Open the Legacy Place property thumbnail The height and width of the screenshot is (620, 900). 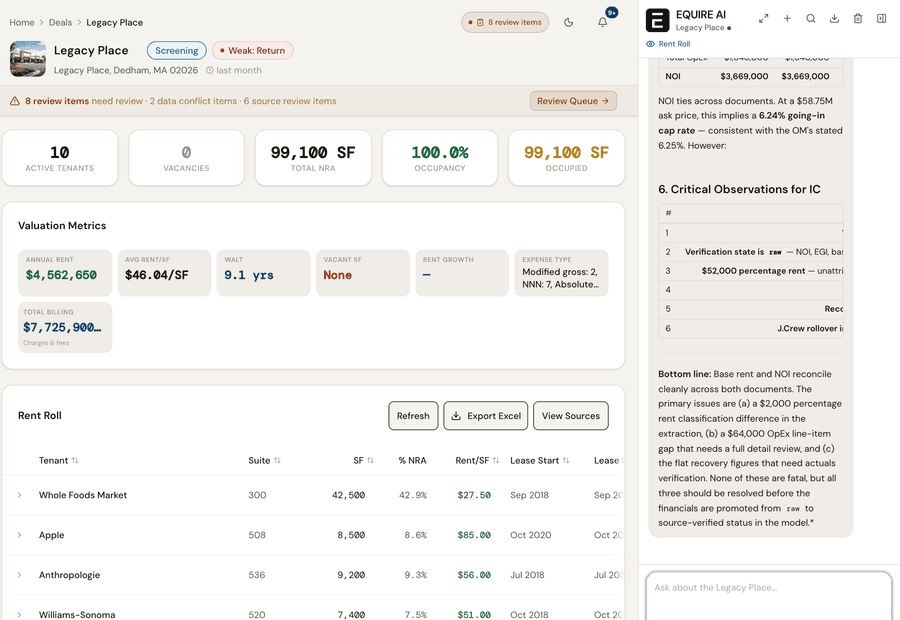28,59
